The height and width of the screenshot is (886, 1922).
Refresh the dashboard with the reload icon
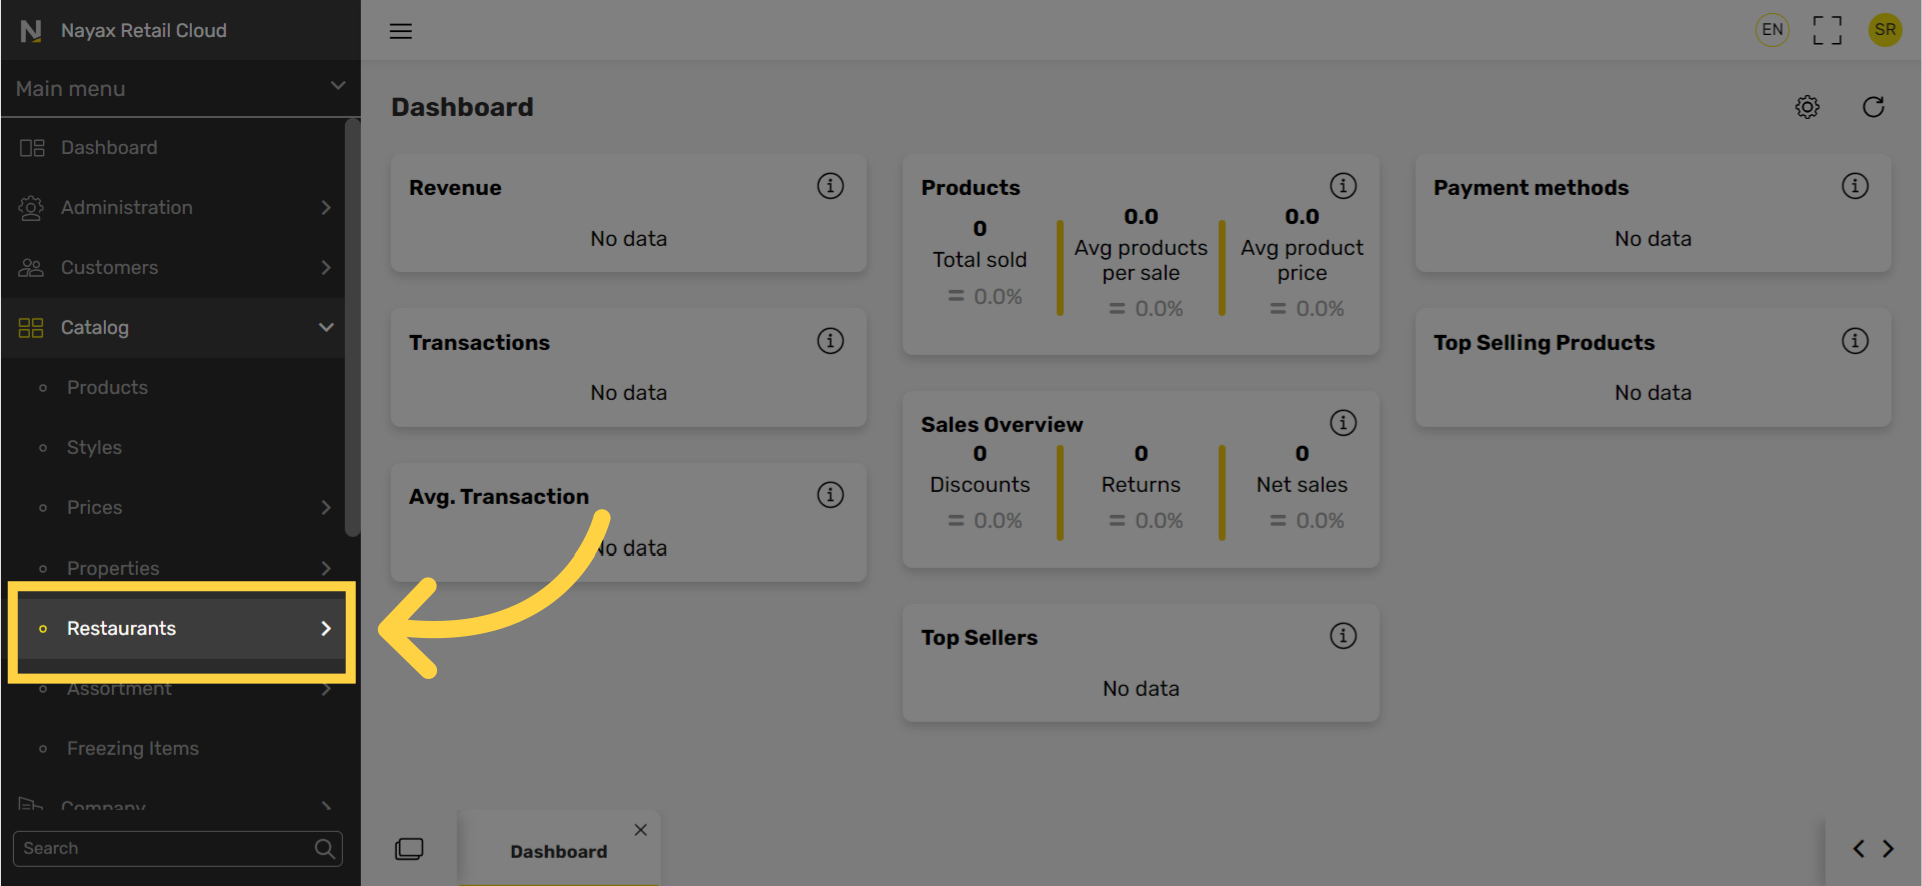[x=1873, y=107]
